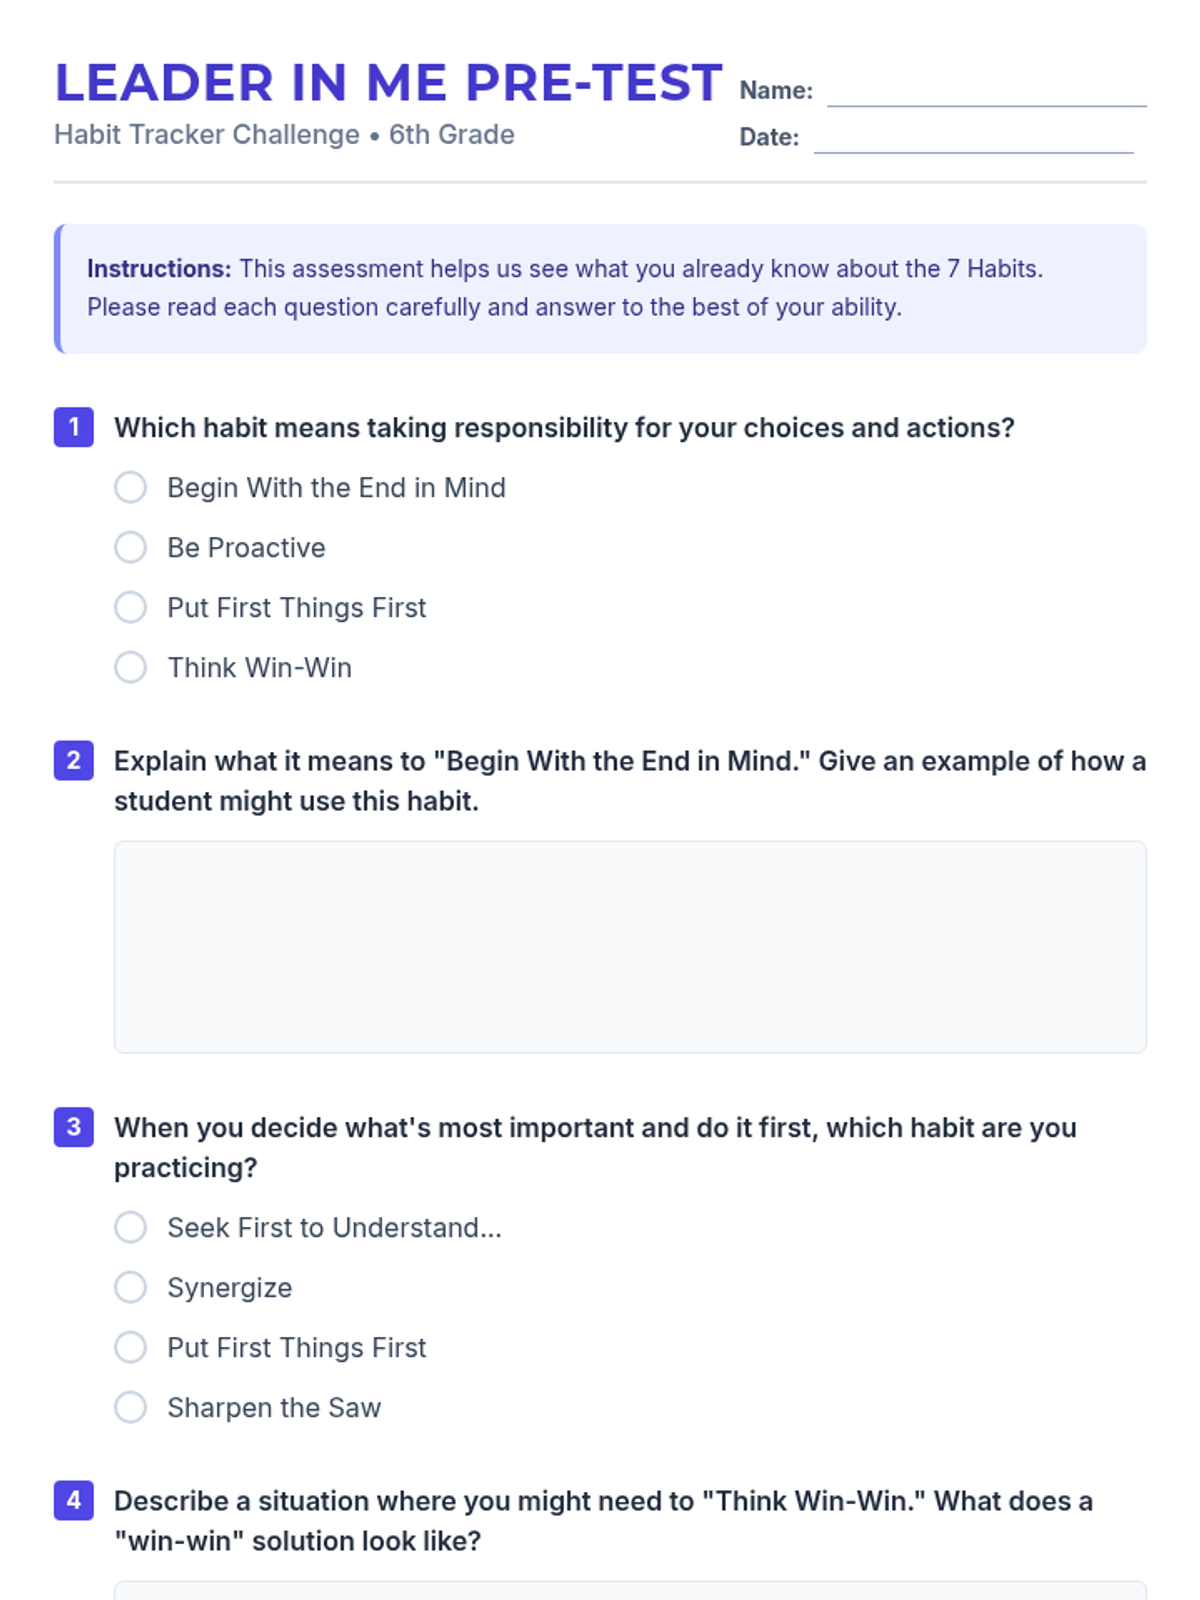
Task: Click the Date input line
Action: click(973, 139)
